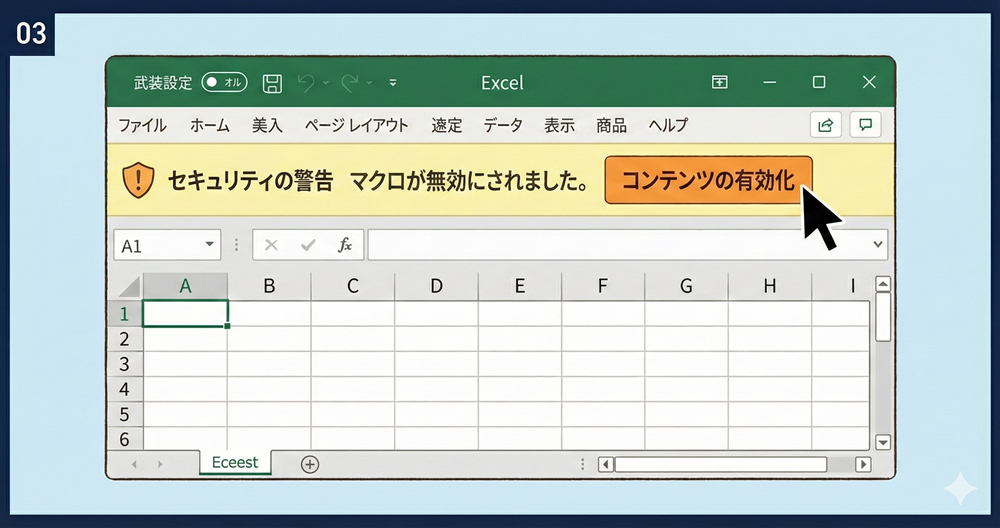The width and height of the screenshot is (1000, 528).
Task: Click the コンテンツの有効化 button
Action: 708,180
